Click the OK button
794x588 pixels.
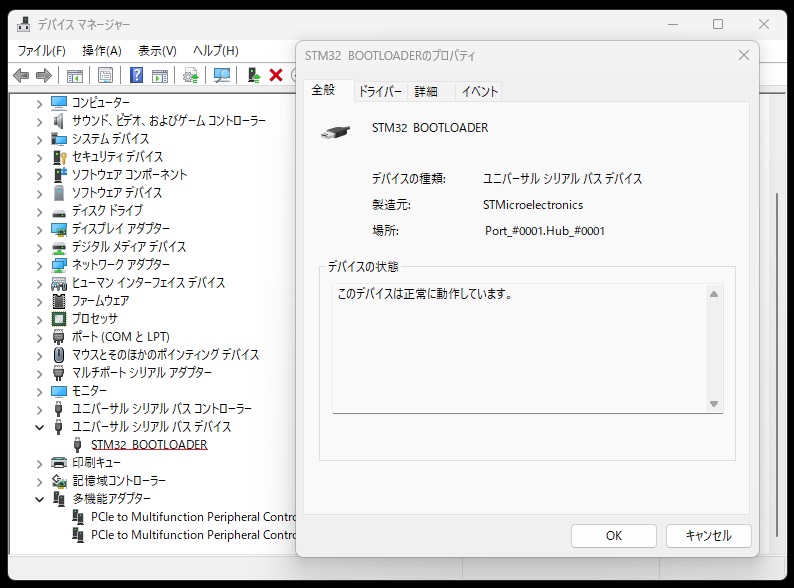(614, 536)
